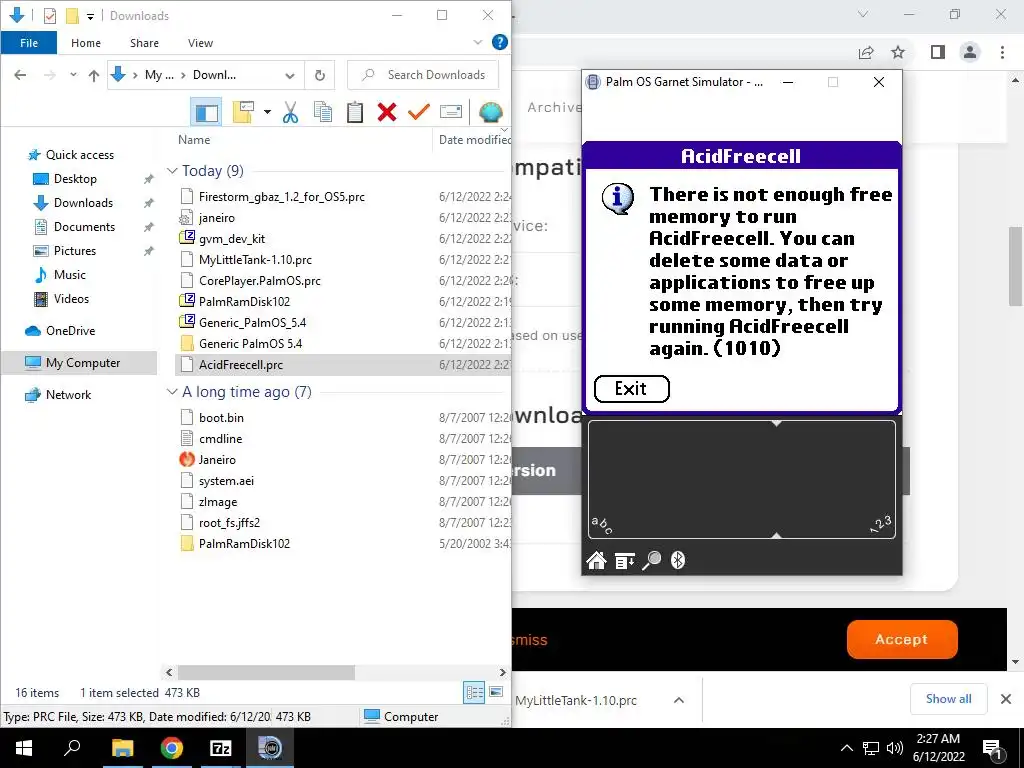Screen dimensions: 1024x768
Task: Open New folder dropdown arrow
Action: click(267, 112)
